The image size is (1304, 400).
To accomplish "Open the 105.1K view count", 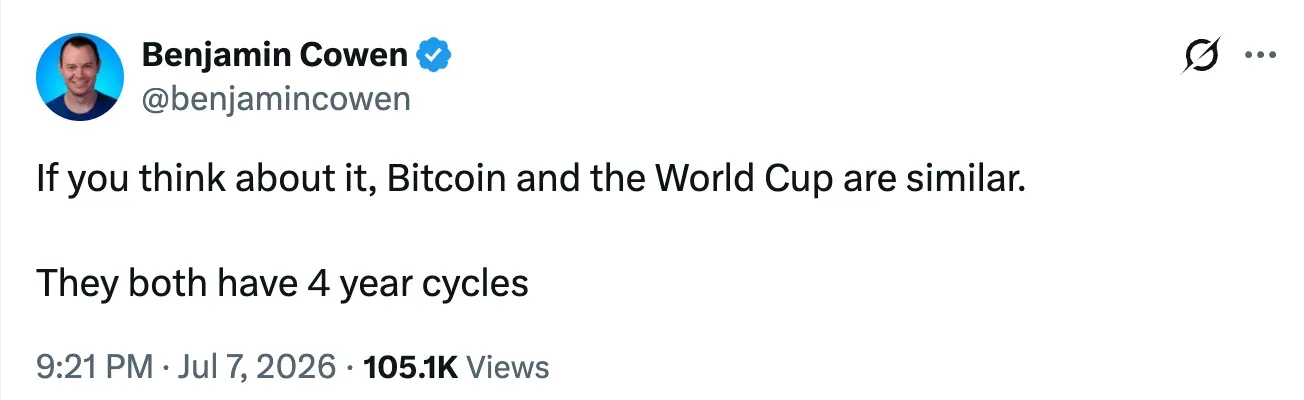I will click(411, 367).
